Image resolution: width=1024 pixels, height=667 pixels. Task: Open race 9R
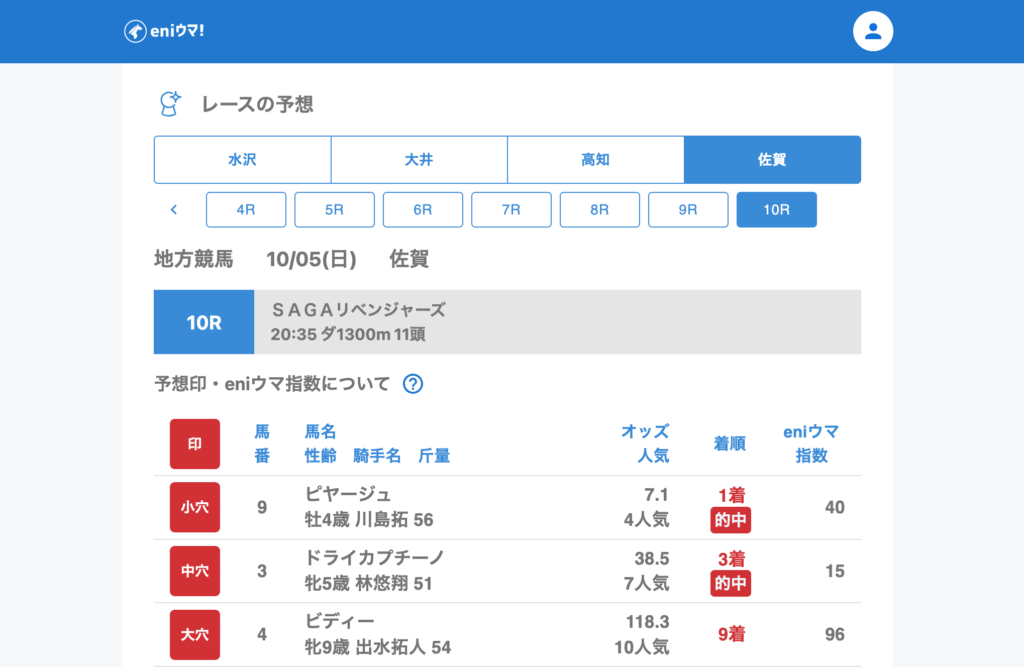click(x=688, y=210)
